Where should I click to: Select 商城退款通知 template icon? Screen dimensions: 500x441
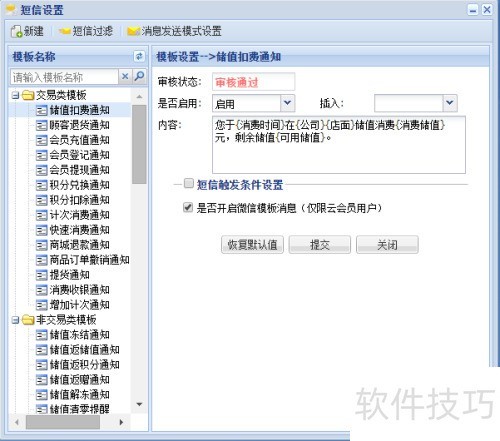pyautogui.click(x=41, y=245)
